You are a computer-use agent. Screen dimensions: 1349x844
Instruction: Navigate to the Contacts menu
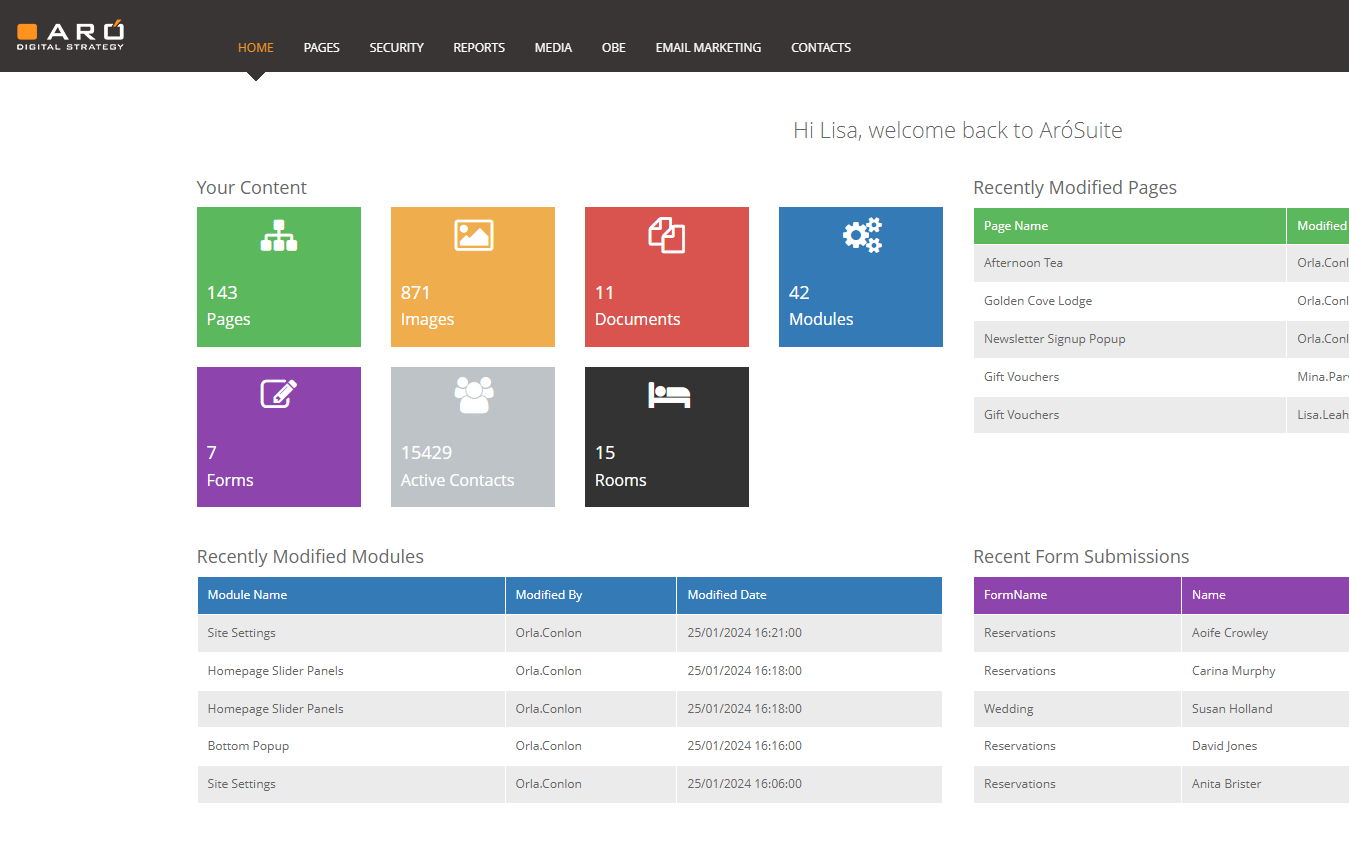click(820, 47)
